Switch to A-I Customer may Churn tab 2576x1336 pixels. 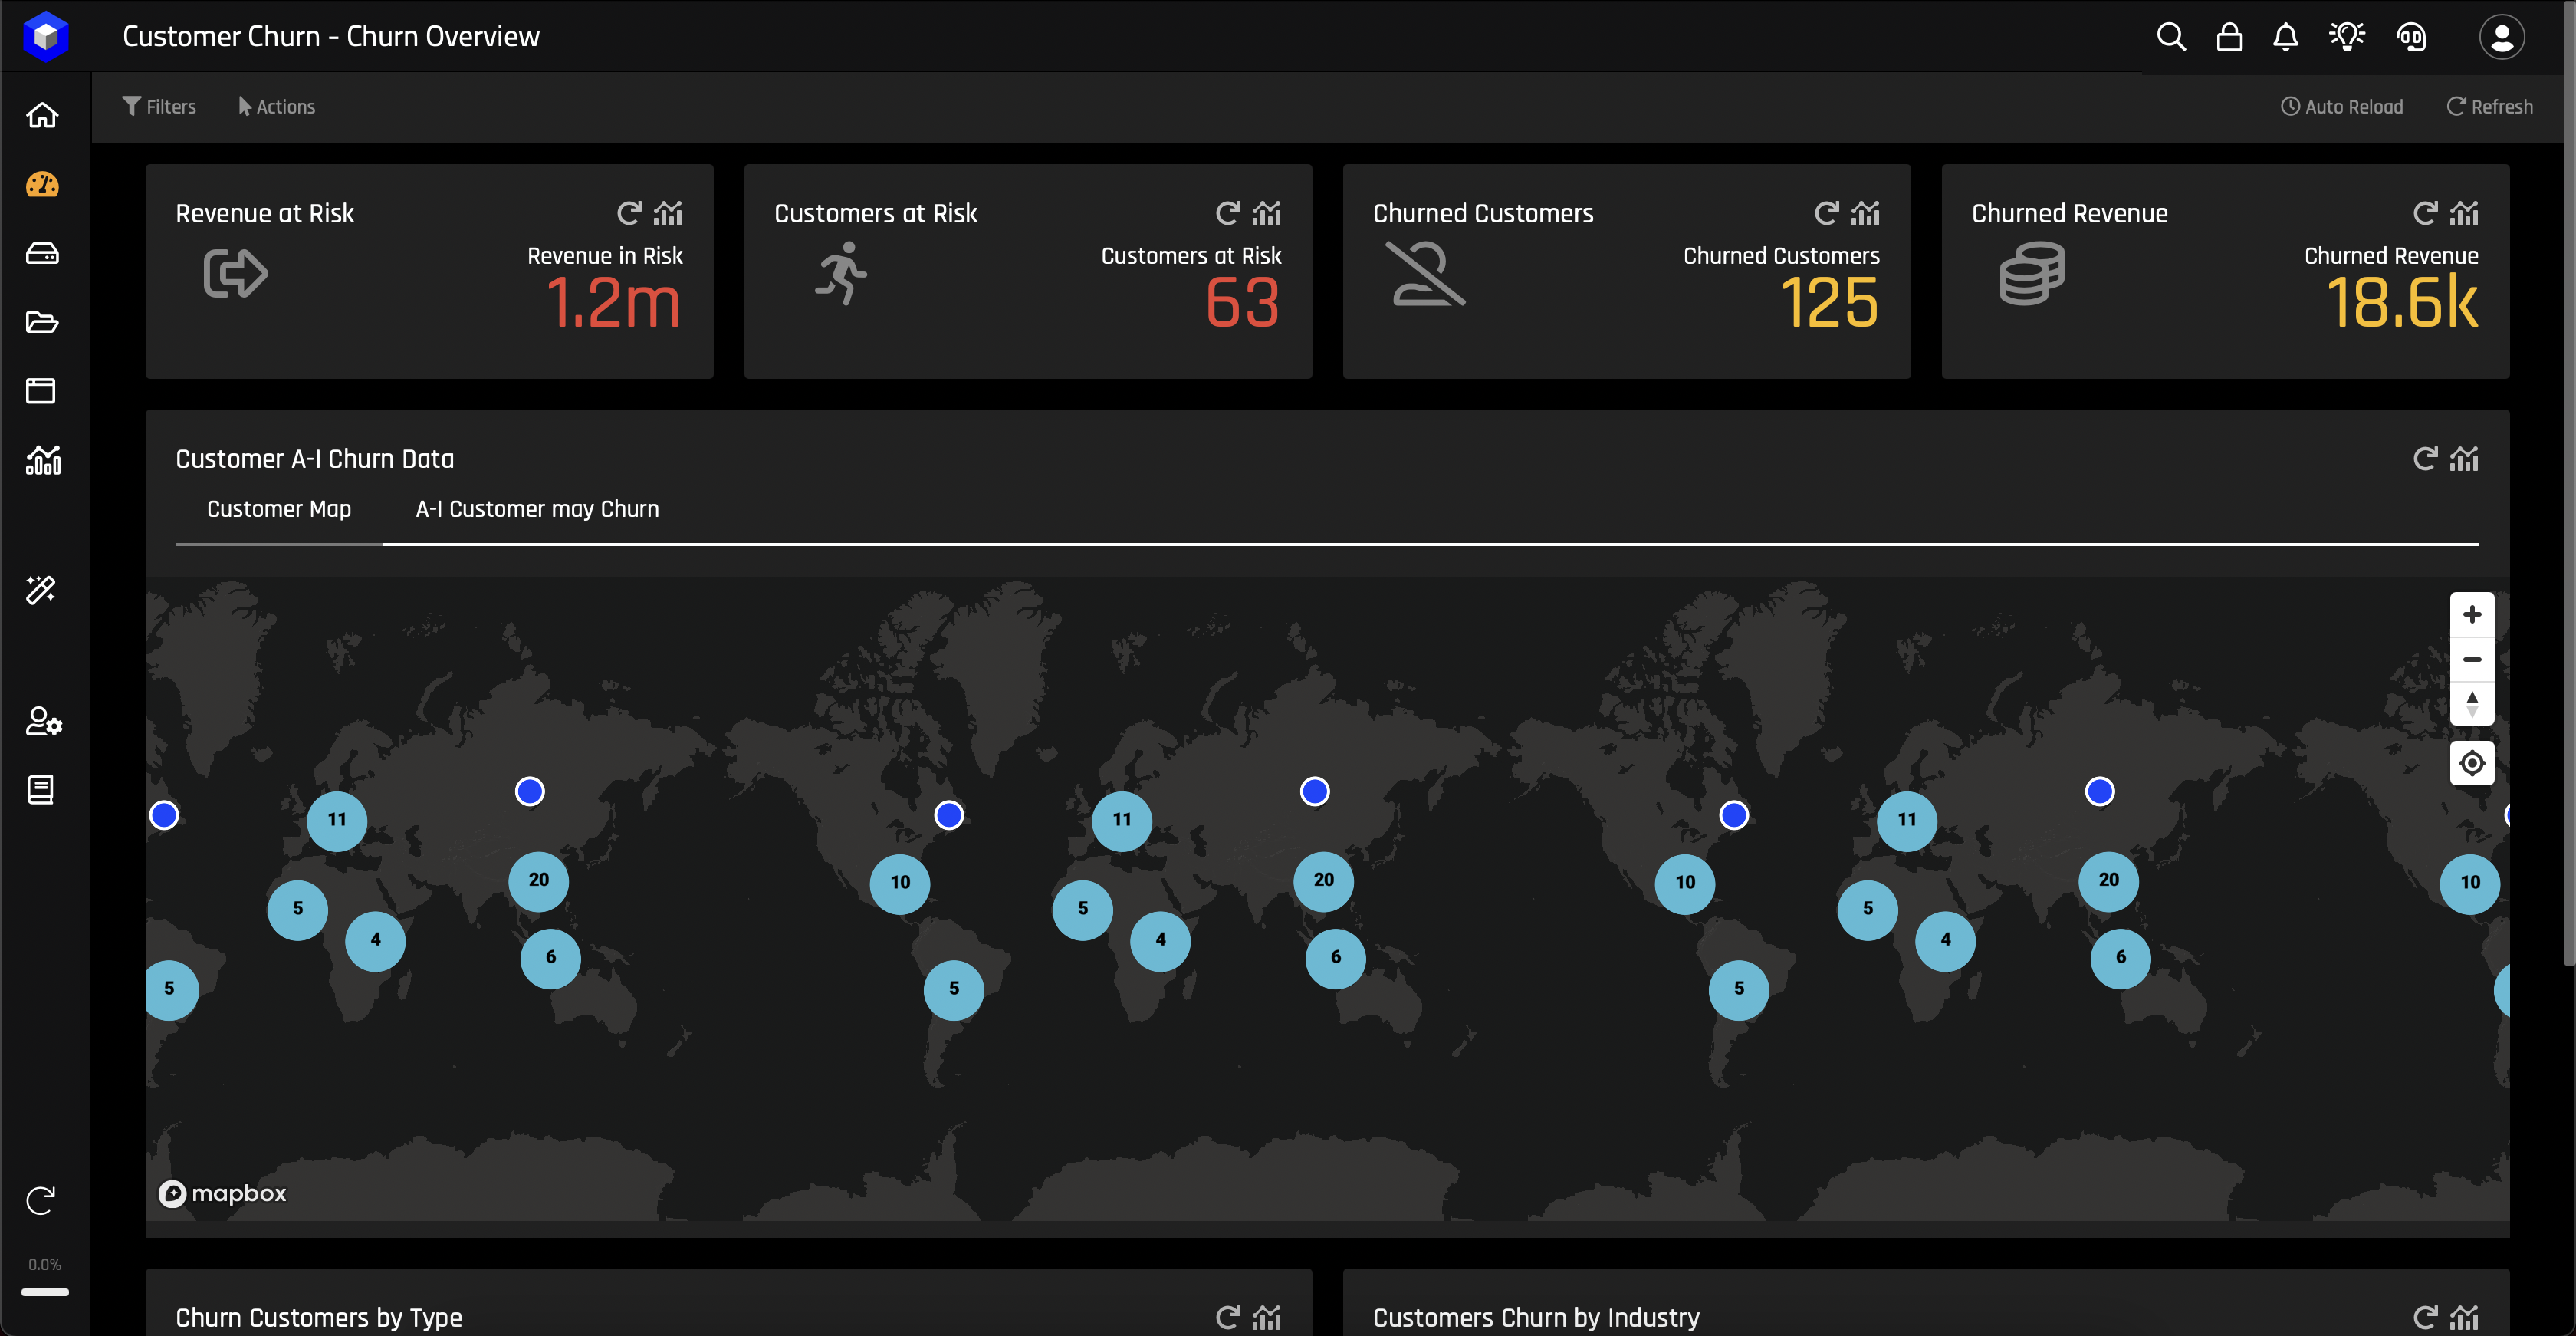click(537, 509)
